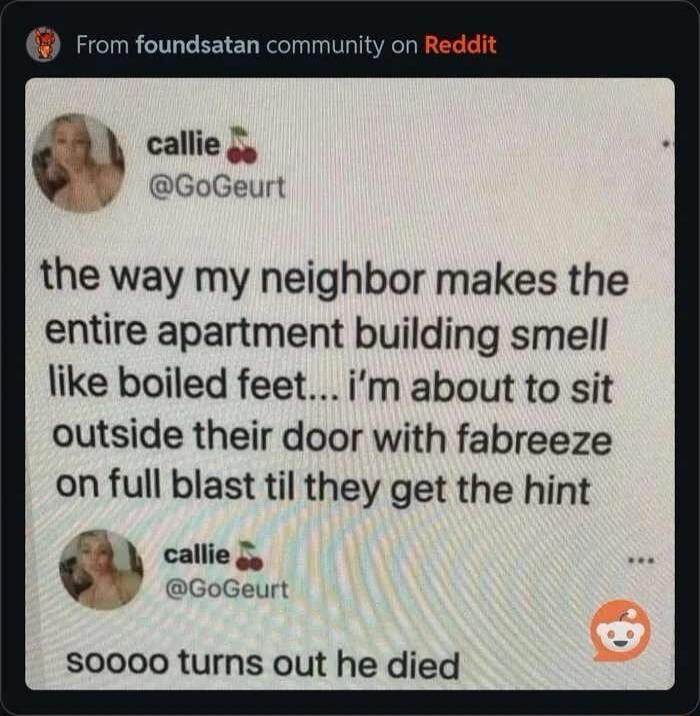
Task: Click the orange Reddit Snoo logo watermark
Action: (x=620, y=631)
